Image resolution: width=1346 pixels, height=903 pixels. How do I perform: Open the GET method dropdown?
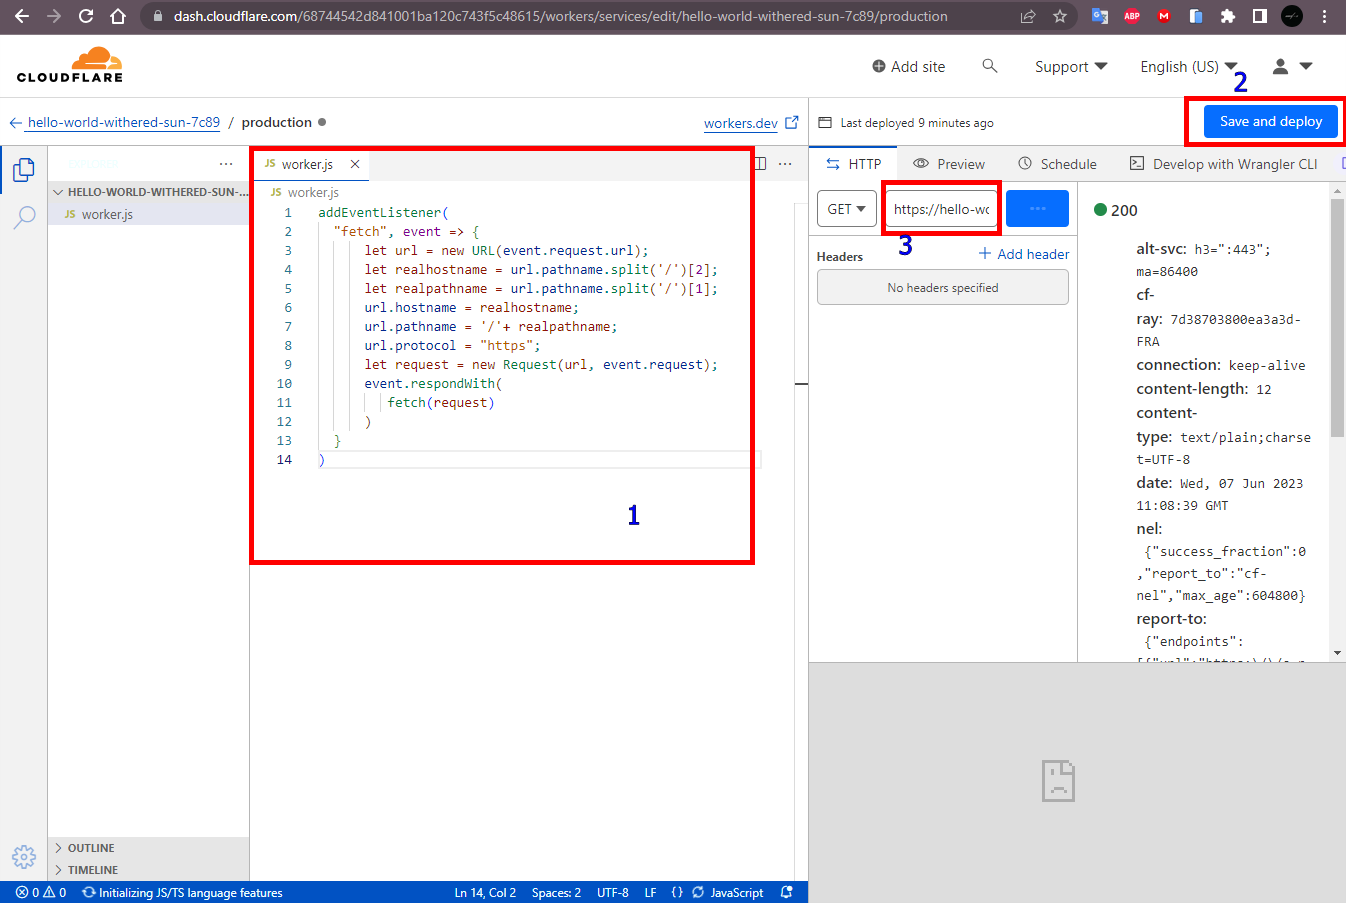click(x=847, y=209)
